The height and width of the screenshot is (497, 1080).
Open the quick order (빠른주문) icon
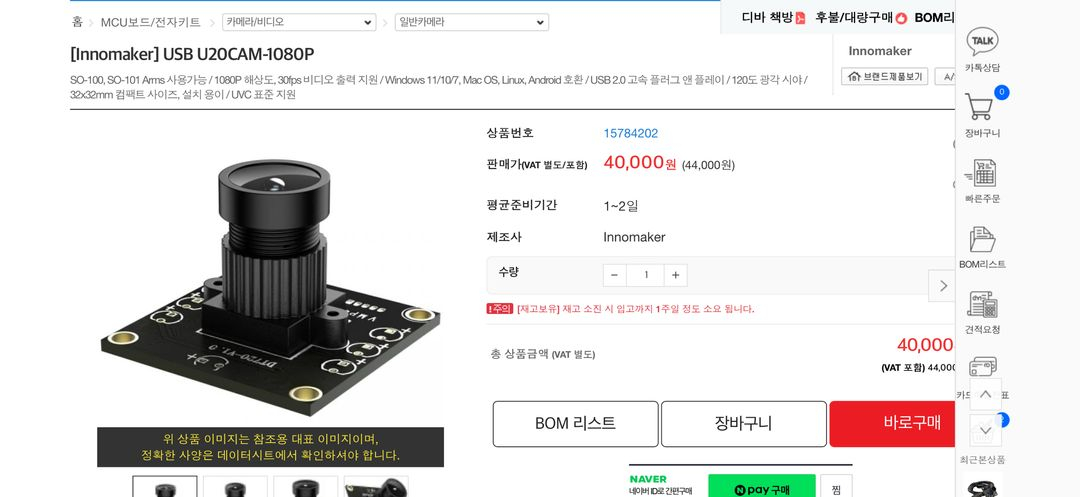coord(982,180)
